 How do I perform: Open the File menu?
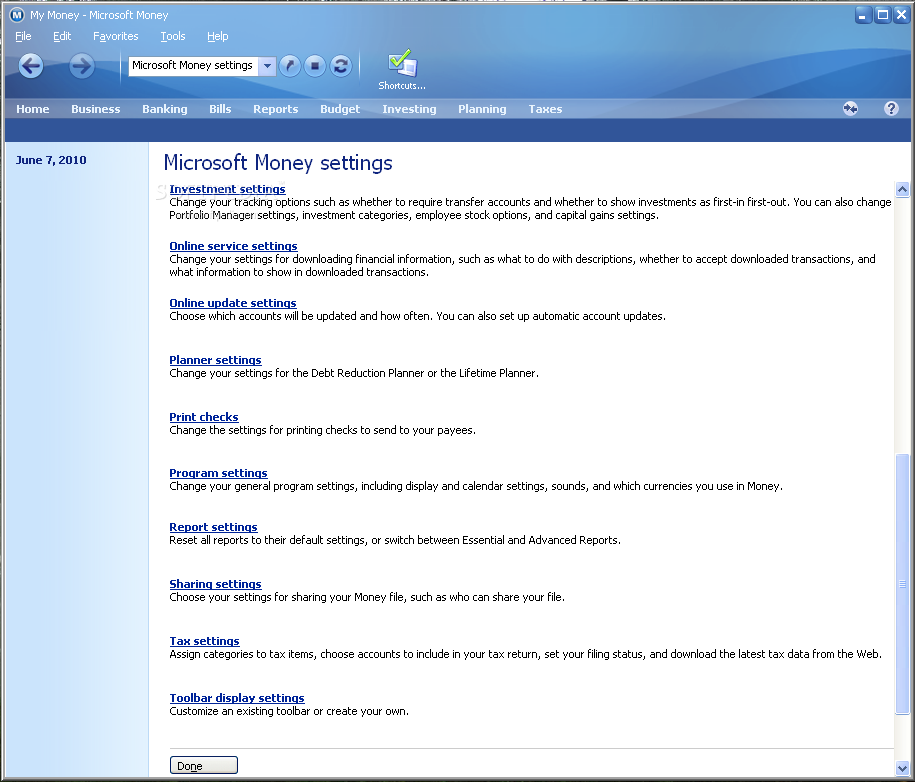[23, 36]
